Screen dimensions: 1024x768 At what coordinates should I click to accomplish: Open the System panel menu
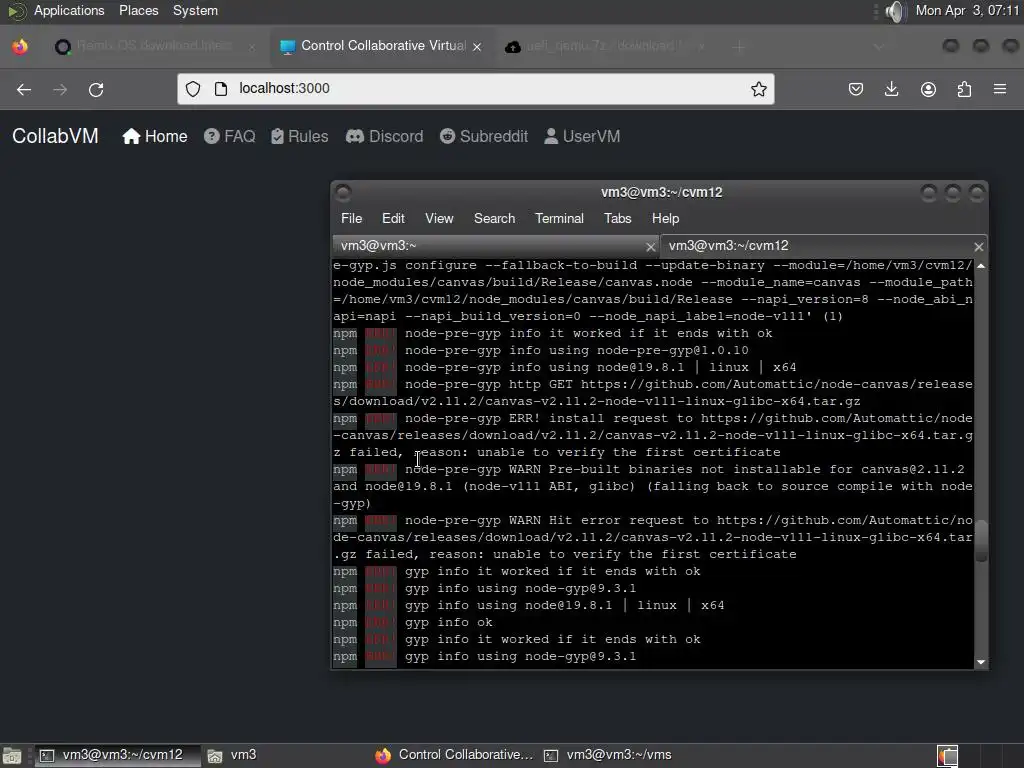coord(195,10)
